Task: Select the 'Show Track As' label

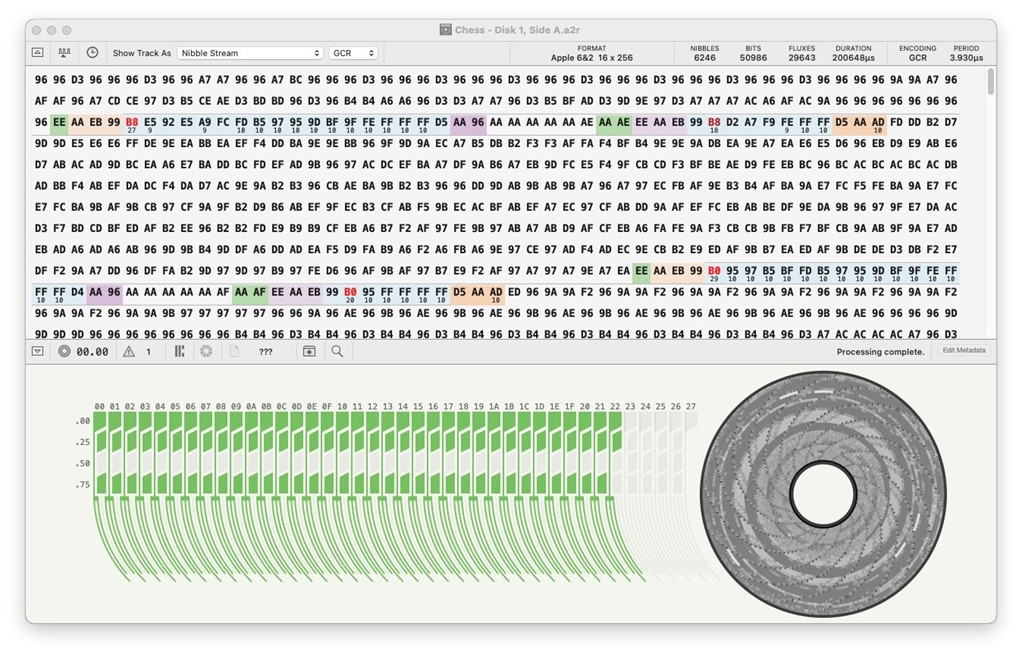Action: pyautogui.click(x=141, y=53)
